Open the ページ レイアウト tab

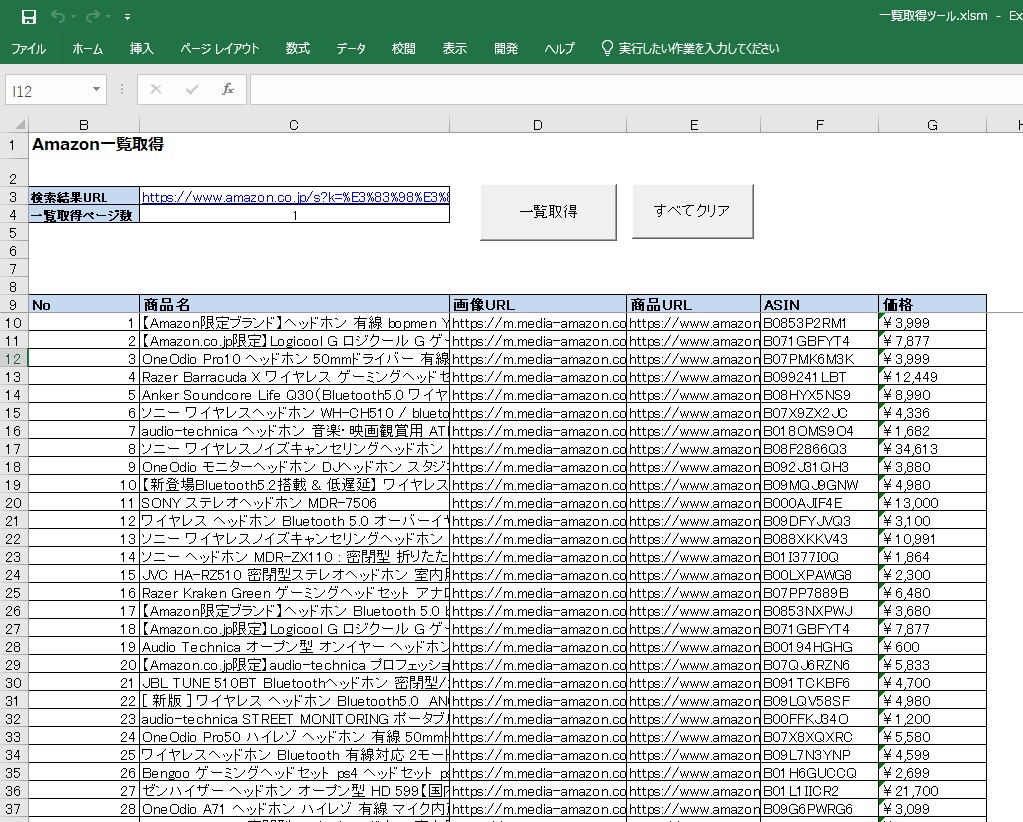220,48
